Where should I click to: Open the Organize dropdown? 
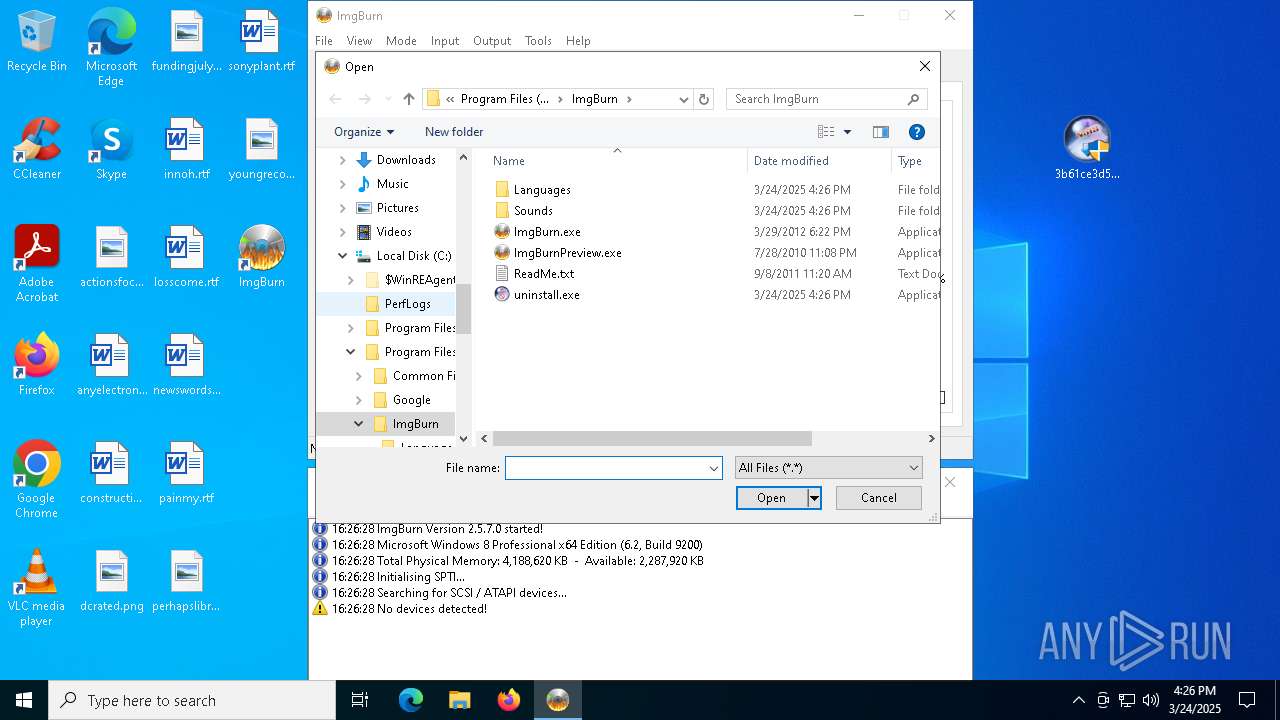(x=364, y=132)
